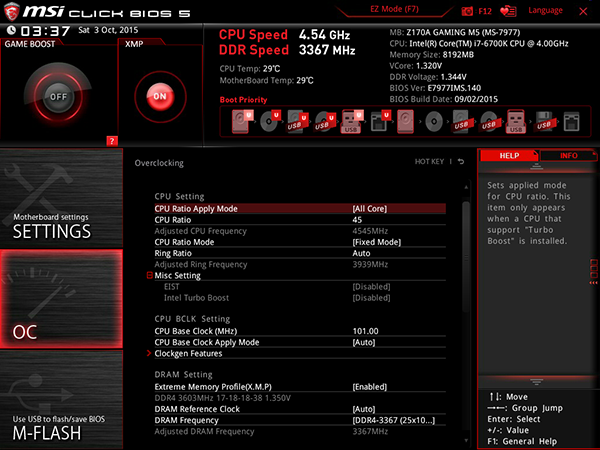Toggle Extreme Memory Profile (X.M.P) Enabled value
This screenshot has height=450, width=600.
[370, 387]
